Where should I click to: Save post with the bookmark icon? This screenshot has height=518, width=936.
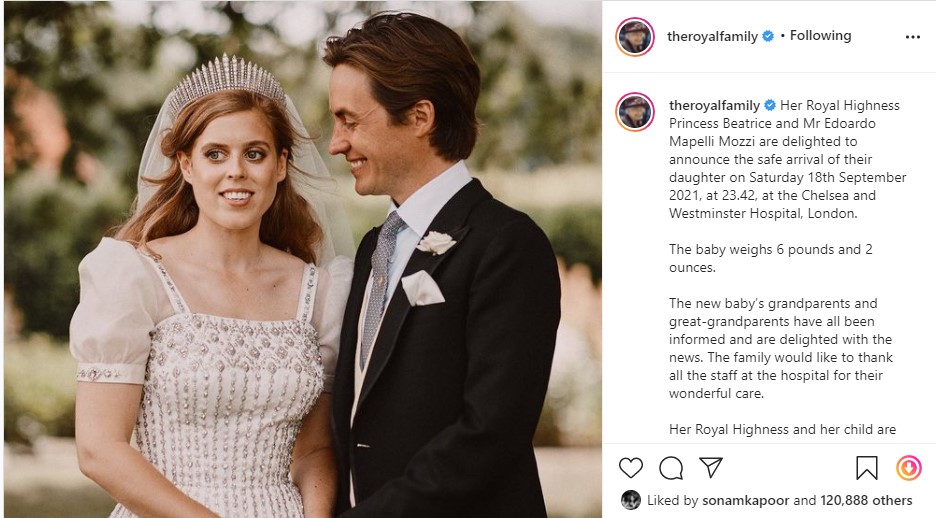pos(867,468)
